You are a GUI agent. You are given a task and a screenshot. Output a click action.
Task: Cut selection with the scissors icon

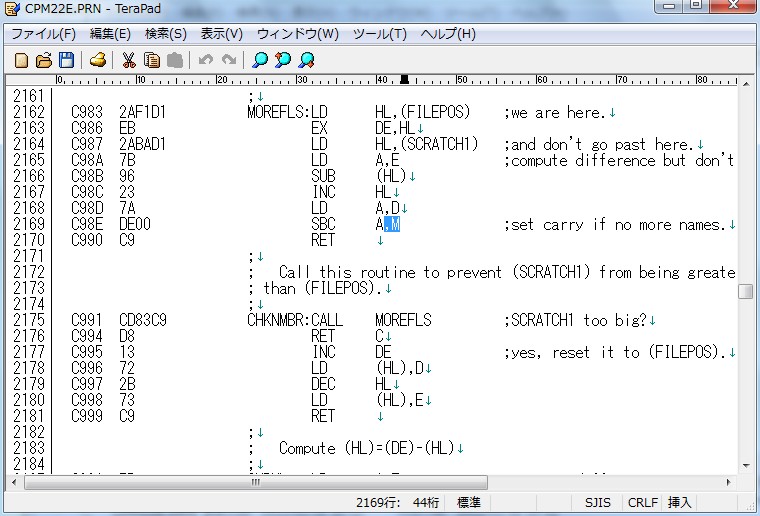[128, 60]
